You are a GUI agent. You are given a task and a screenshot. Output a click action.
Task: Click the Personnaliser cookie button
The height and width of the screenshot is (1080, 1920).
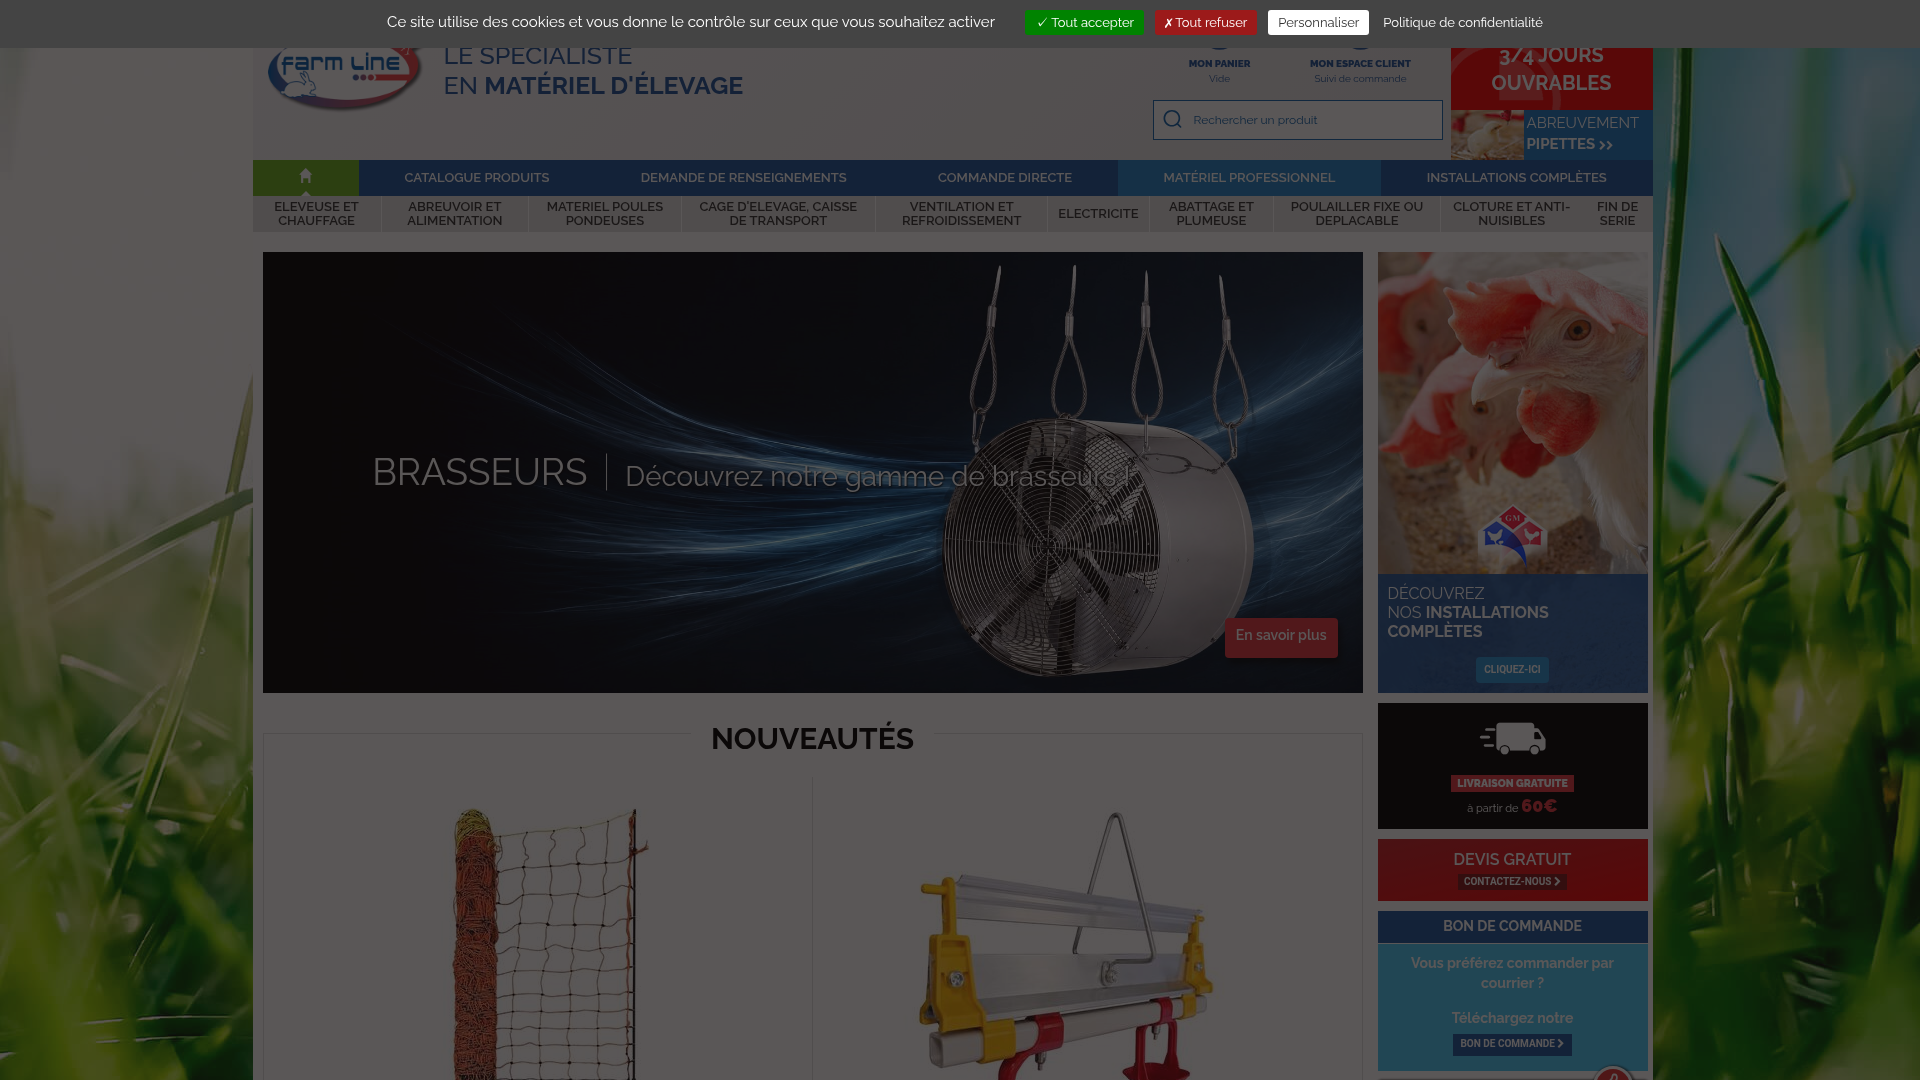[1318, 23]
